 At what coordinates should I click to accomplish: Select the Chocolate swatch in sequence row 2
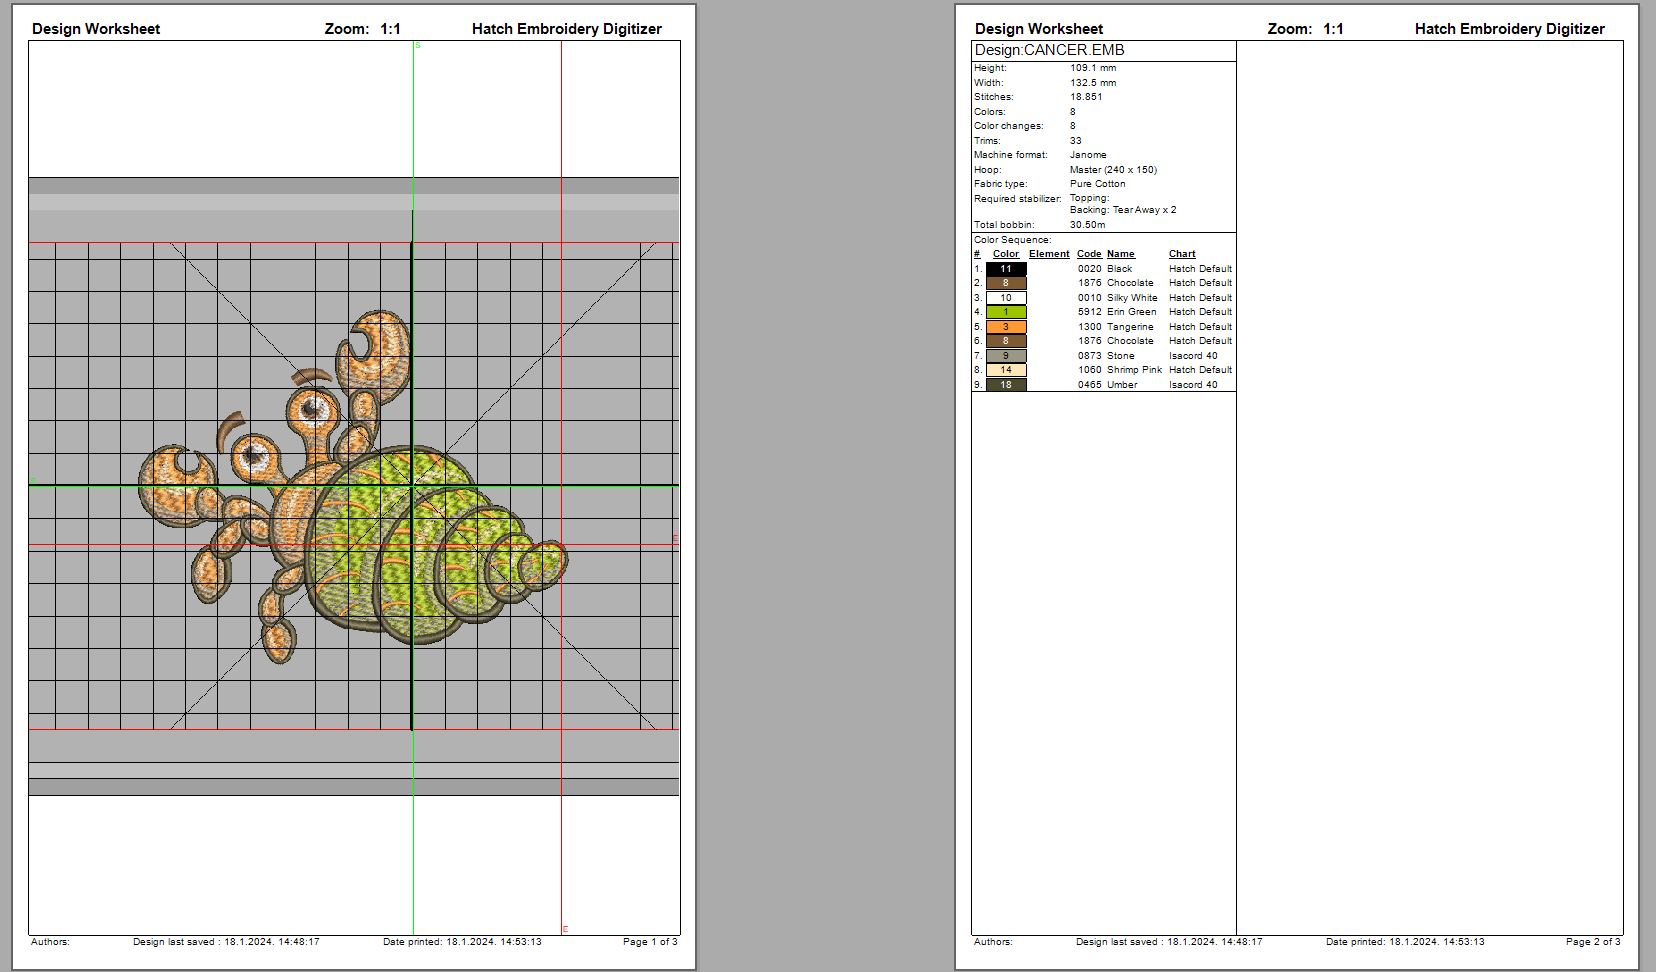click(x=1006, y=283)
